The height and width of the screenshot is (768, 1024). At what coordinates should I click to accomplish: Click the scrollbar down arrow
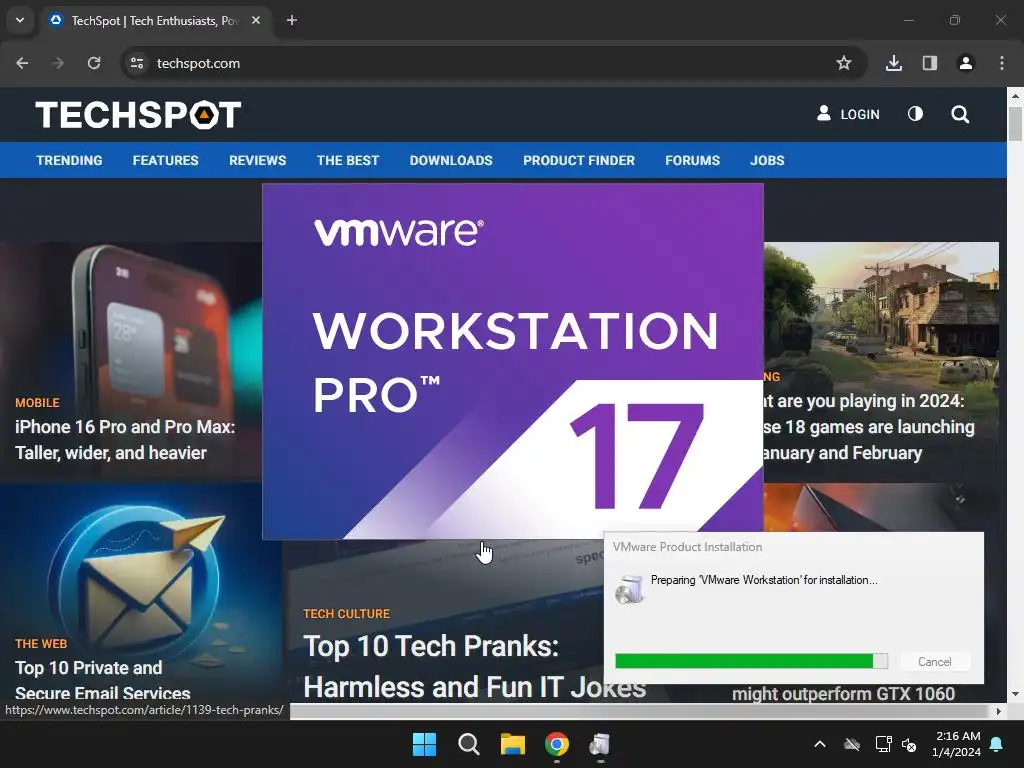click(1015, 694)
